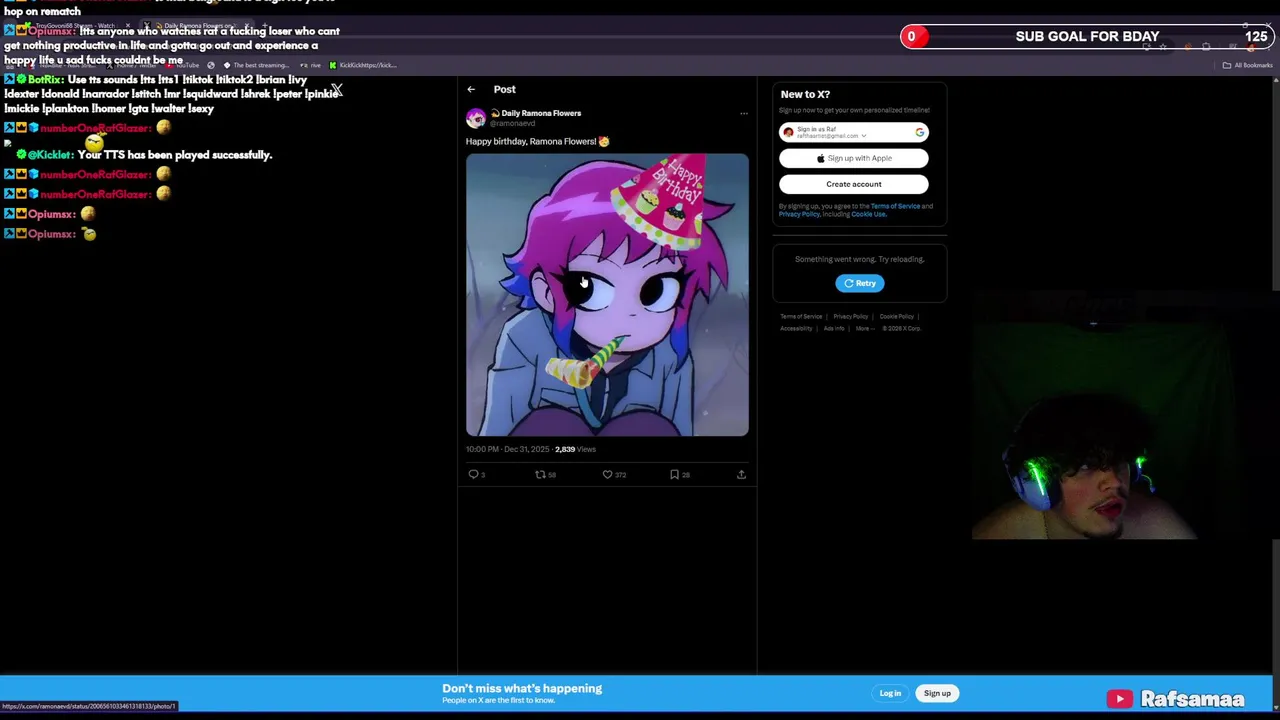Click the reply icon under the post
Viewport: 1280px width, 720px height.
474,475
